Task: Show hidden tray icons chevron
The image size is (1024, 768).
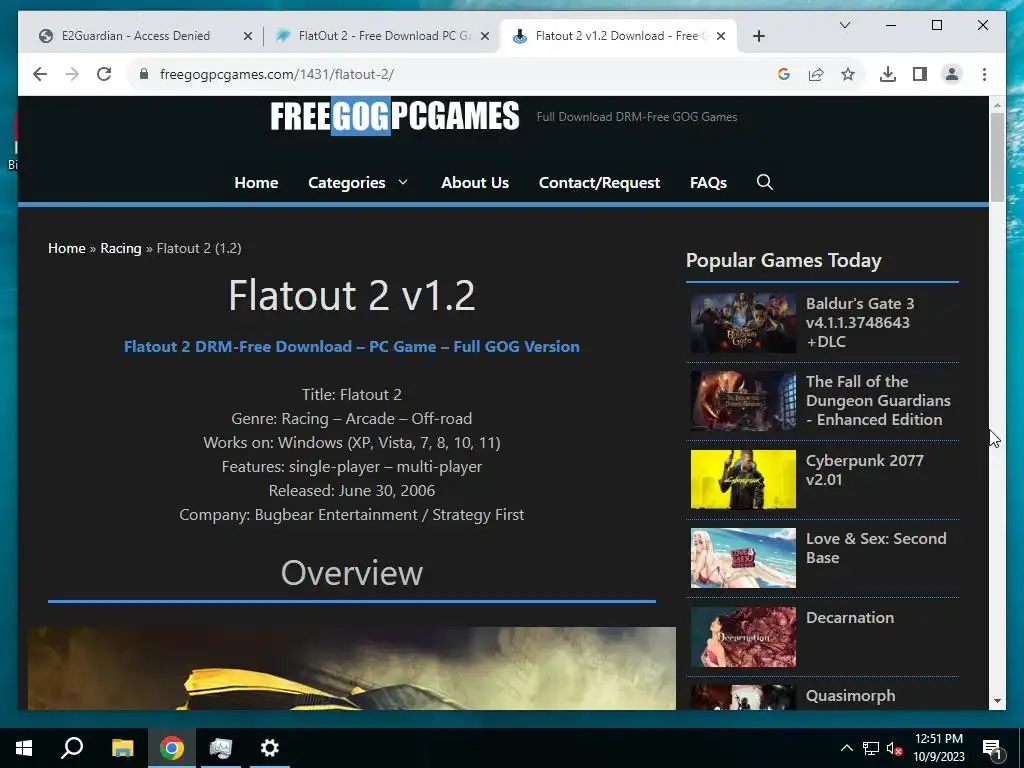Action: click(x=846, y=748)
